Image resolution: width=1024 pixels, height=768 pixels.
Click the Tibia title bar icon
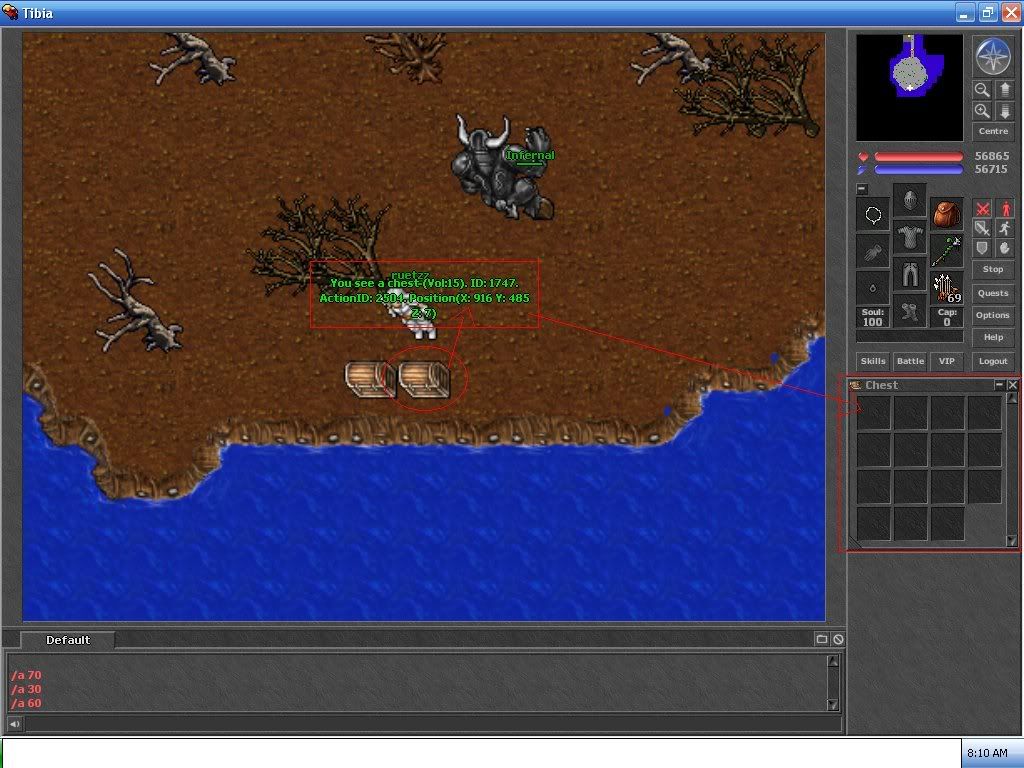pos(10,12)
